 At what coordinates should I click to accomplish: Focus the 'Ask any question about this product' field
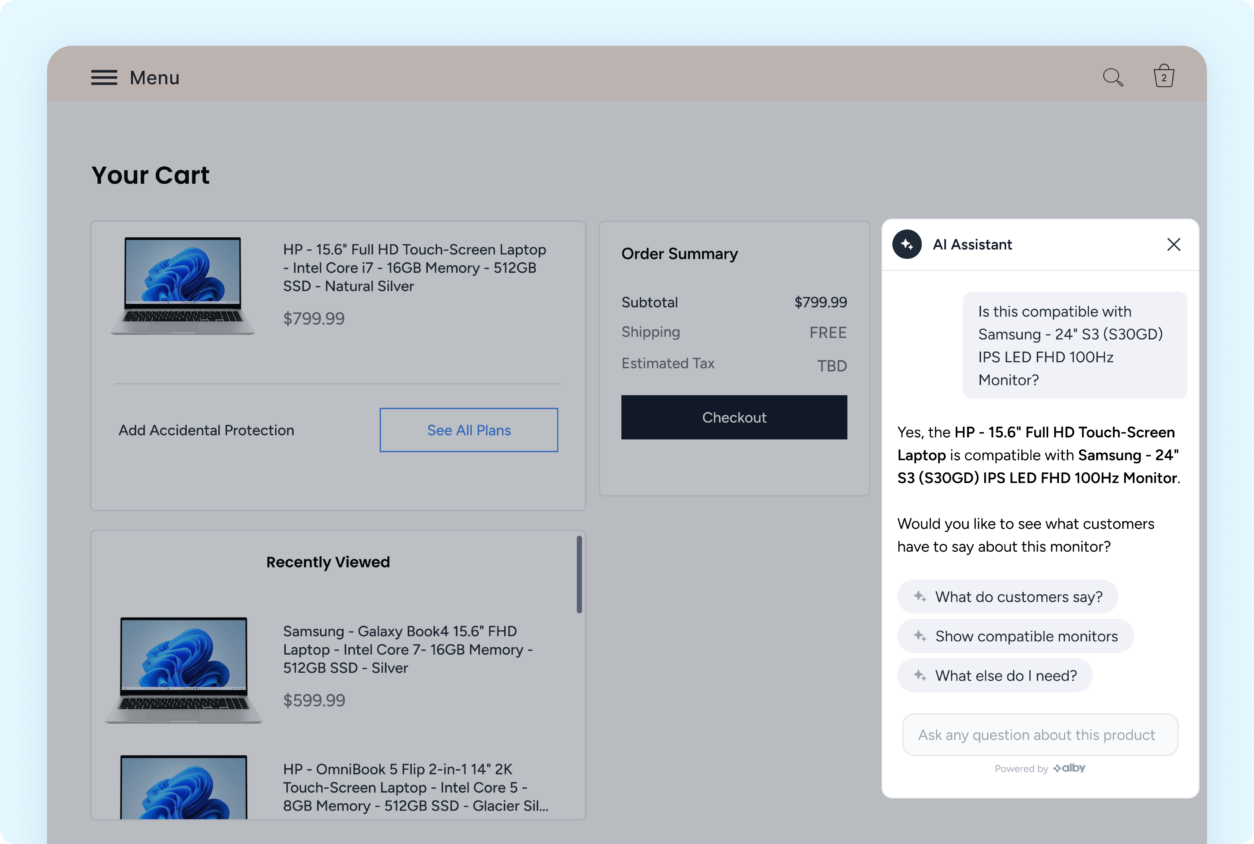(1040, 735)
